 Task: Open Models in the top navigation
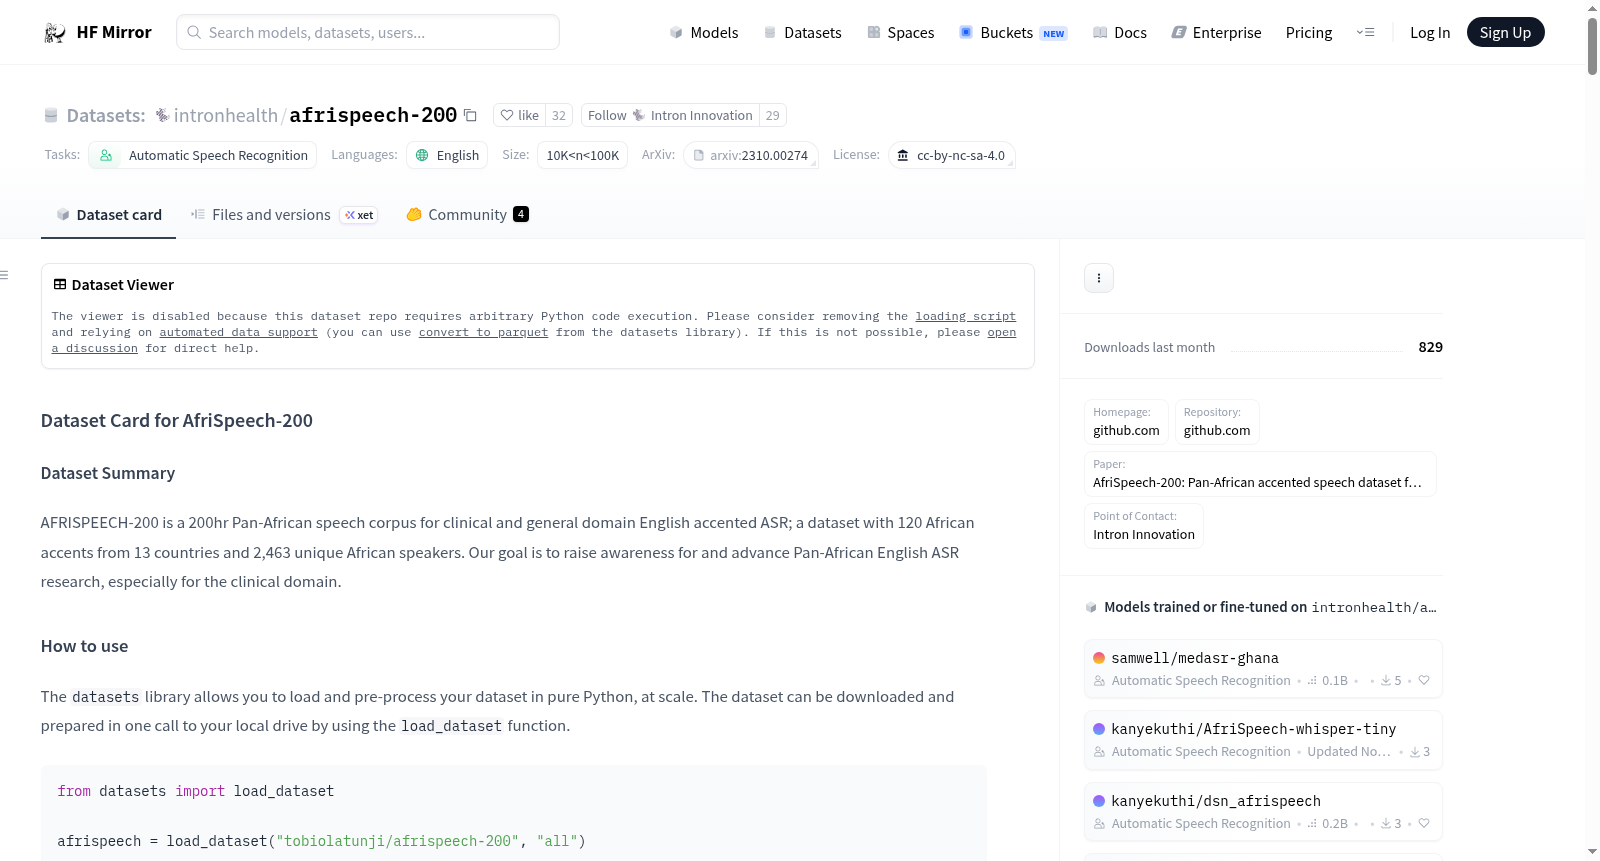tap(704, 33)
